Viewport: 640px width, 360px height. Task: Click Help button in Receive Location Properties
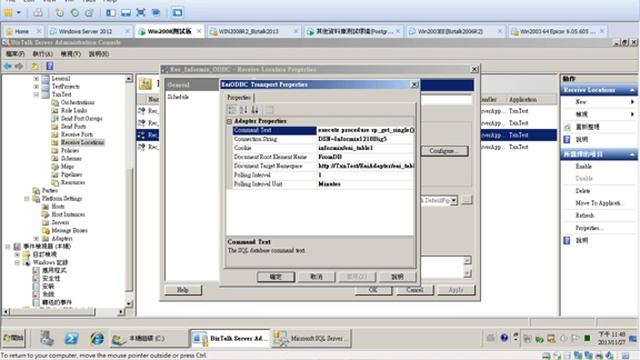pyautogui.click(x=183, y=290)
